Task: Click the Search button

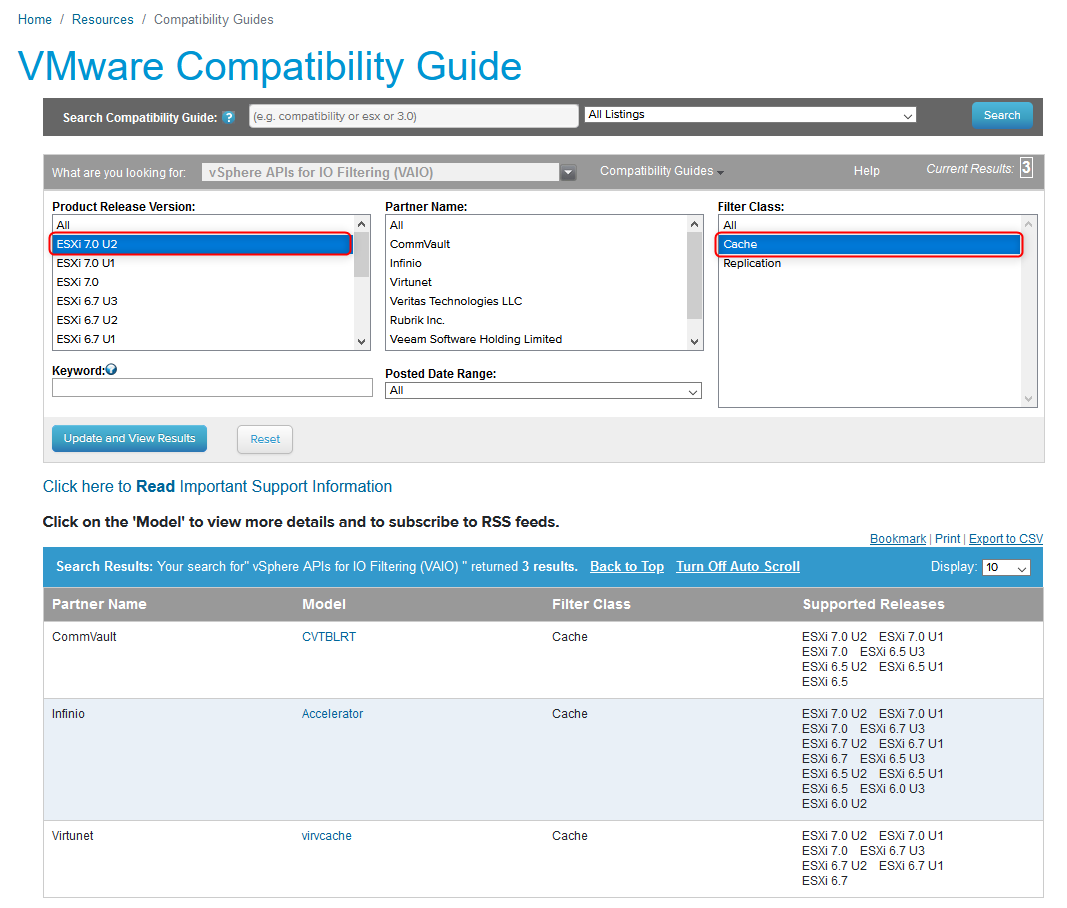Action: click(1002, 115)
